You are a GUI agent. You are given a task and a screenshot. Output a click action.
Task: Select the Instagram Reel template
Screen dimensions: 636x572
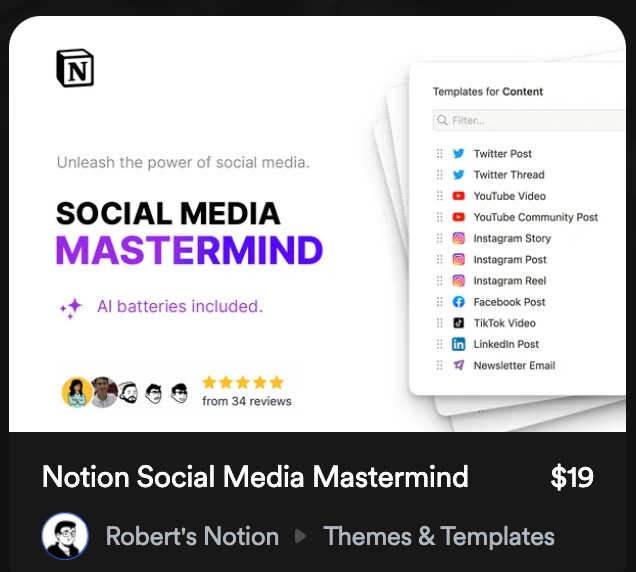pyautogui.click(x=509, y=281)
